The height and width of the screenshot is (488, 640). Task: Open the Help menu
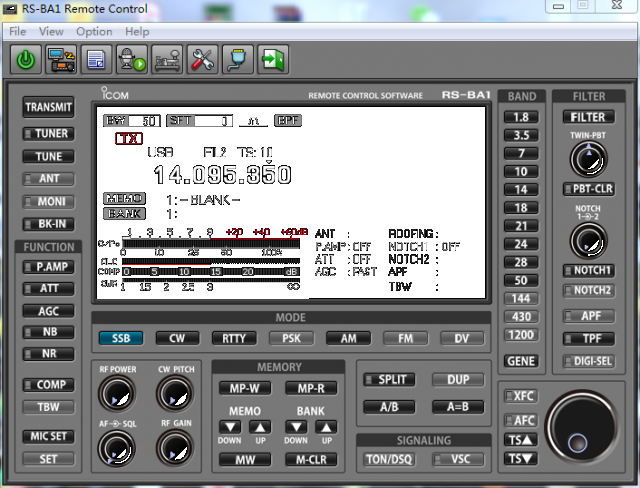[x=137, y=31]
